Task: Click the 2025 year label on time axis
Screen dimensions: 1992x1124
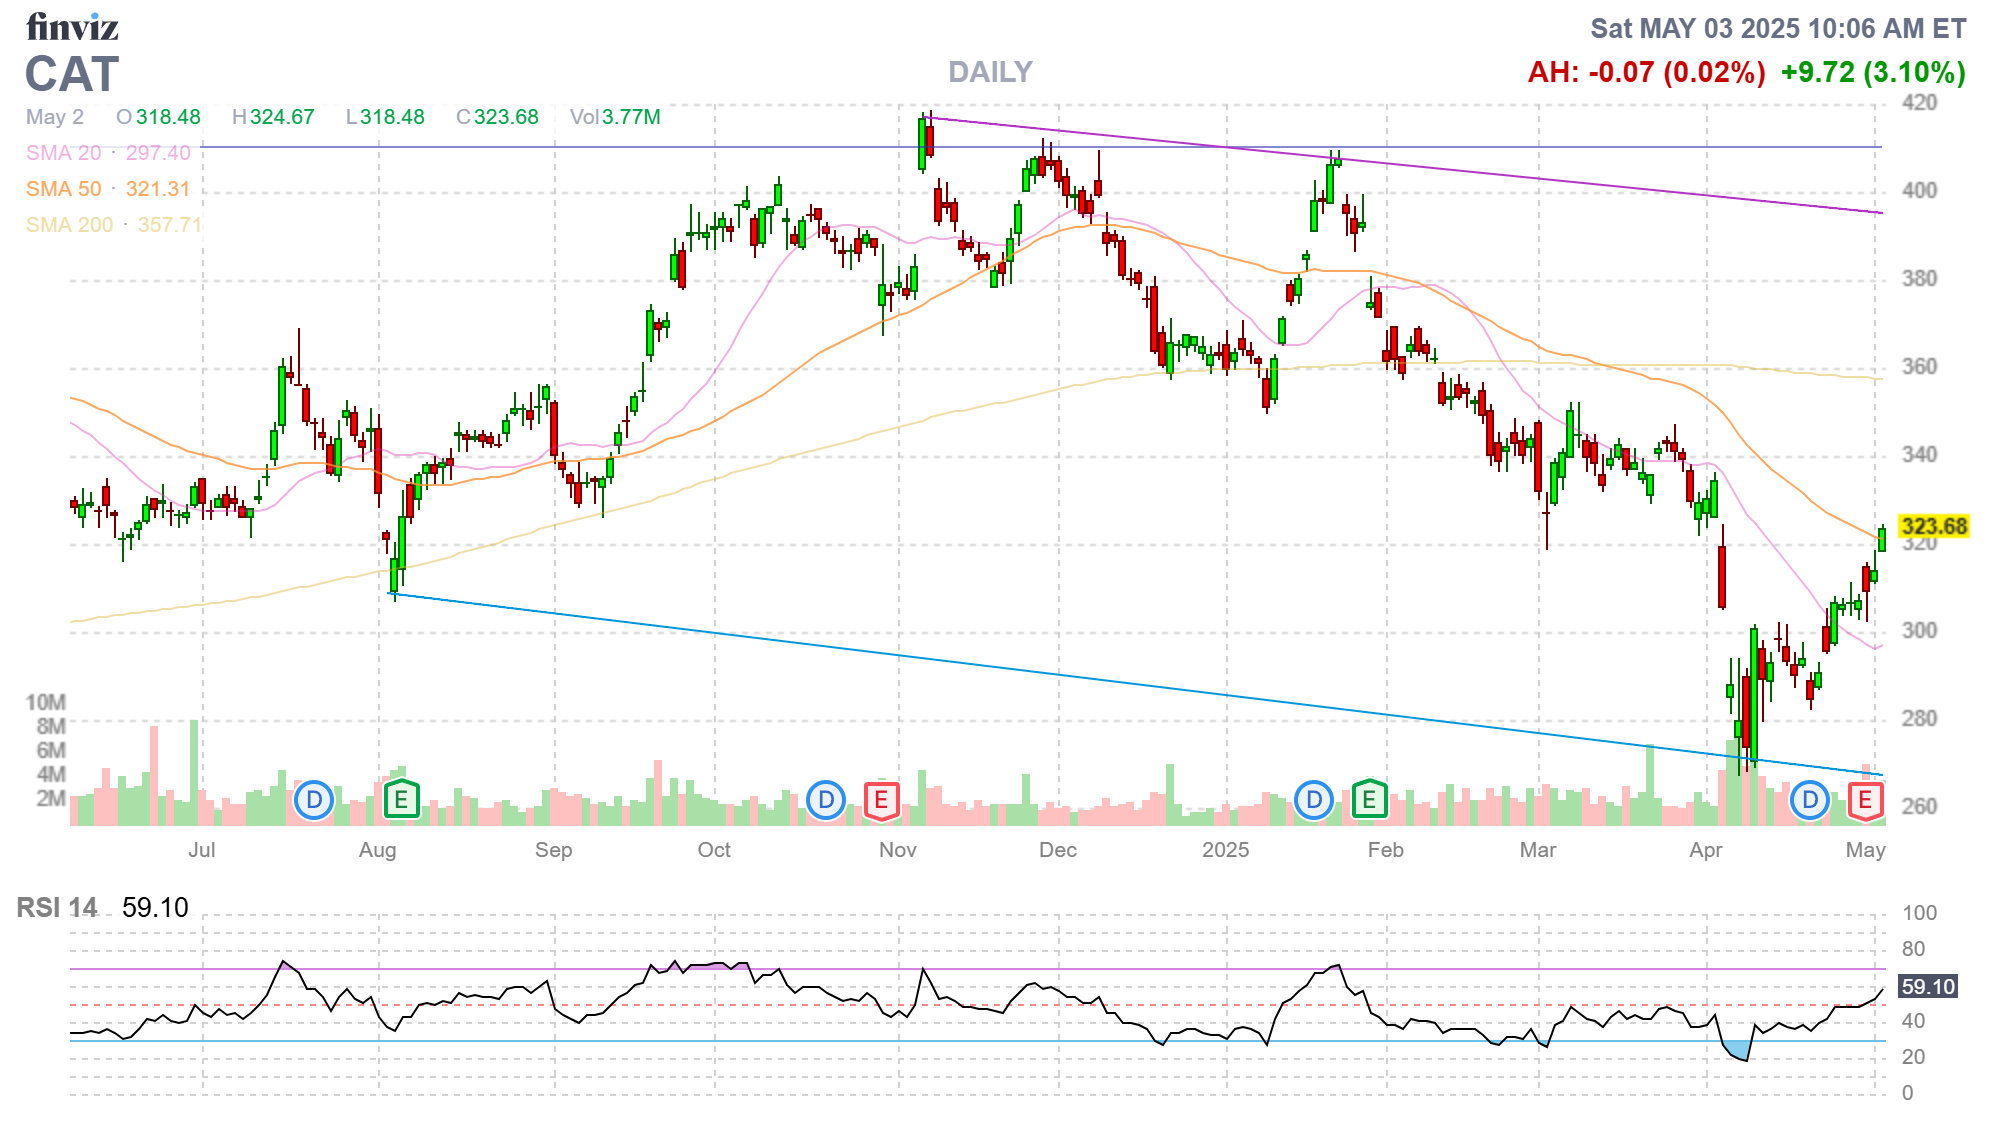Action: (x=1225, y=850)
